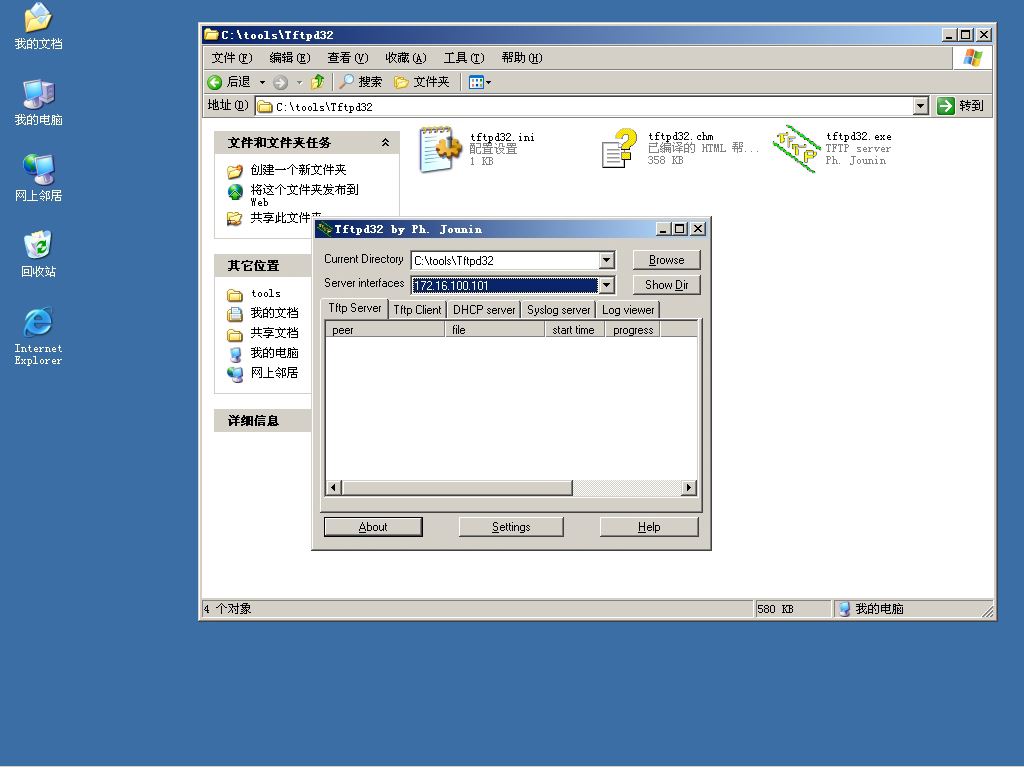1024x768 pixels.
Task: Switch to the DHCP server tab
Action: point(484,310)
